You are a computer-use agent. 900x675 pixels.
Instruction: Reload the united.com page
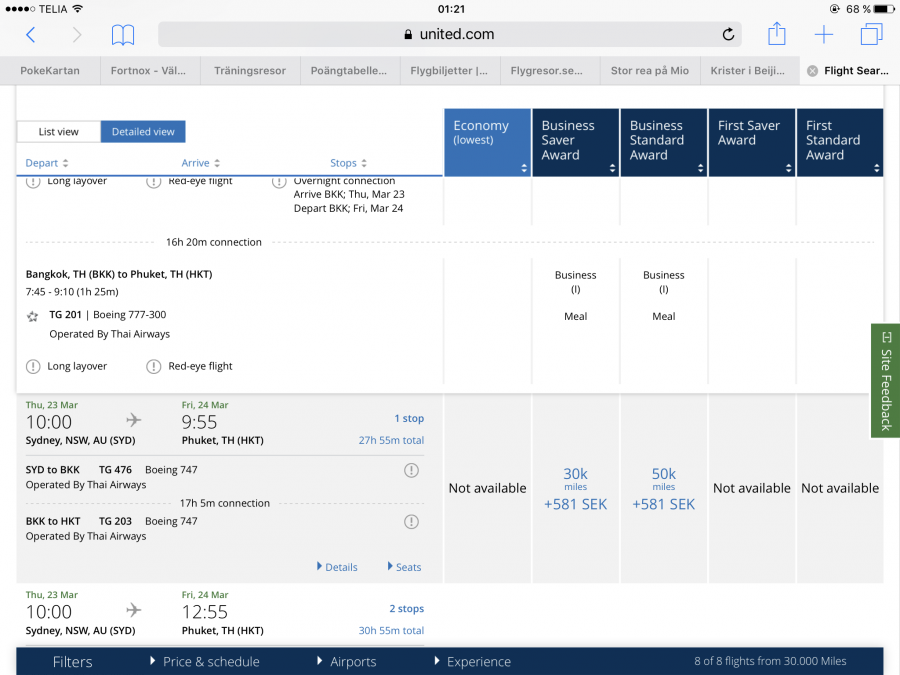728,34
